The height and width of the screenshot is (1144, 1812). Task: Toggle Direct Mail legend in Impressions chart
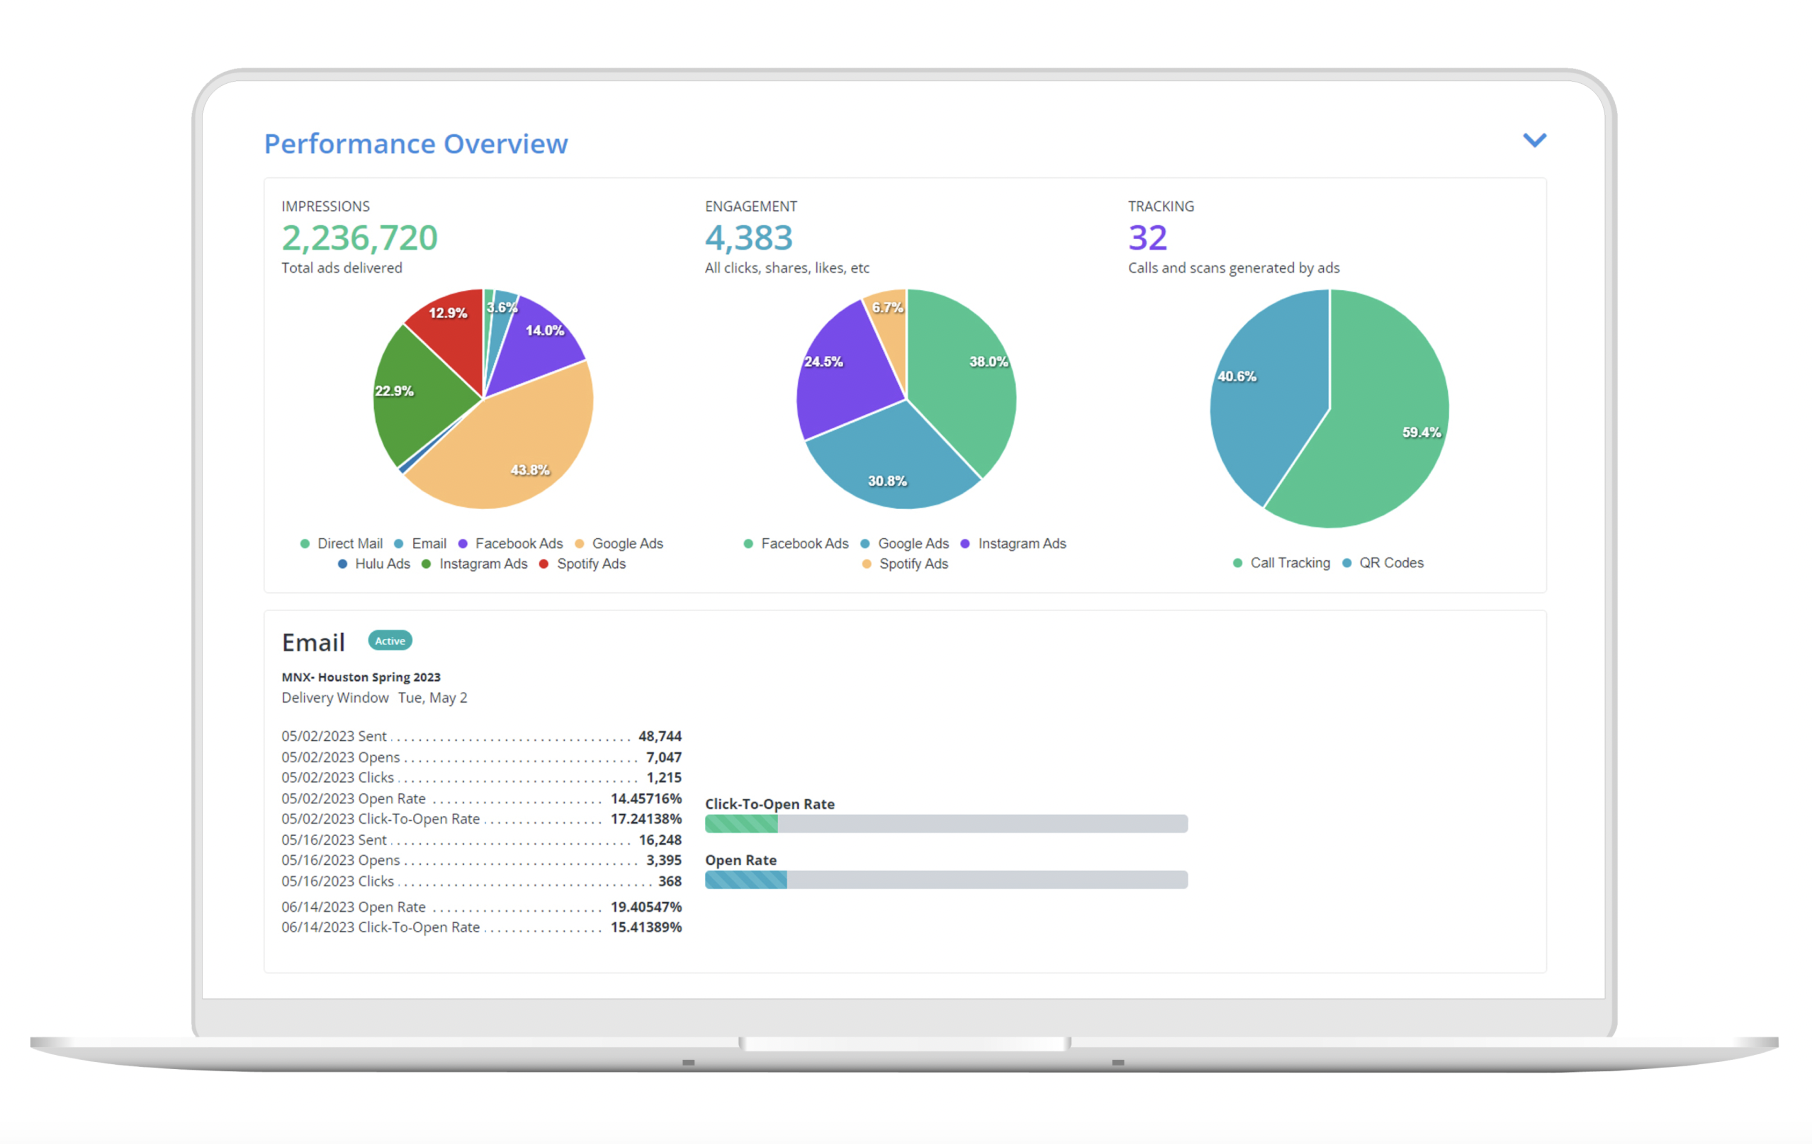(x=341, y=544)
